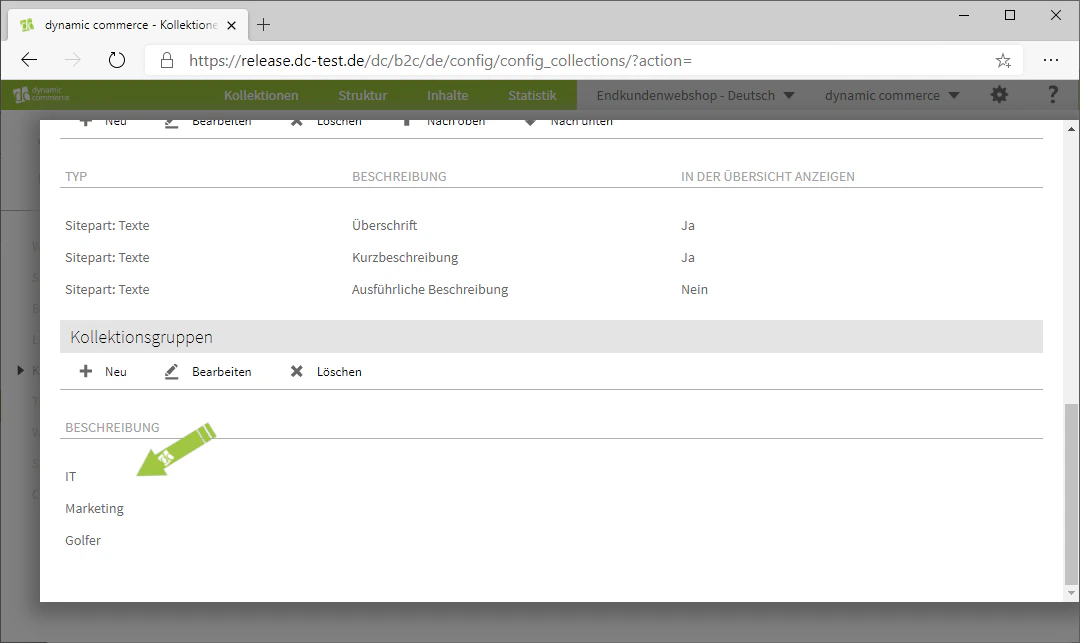Click scrollbar down arrow

click(1070, 593)
